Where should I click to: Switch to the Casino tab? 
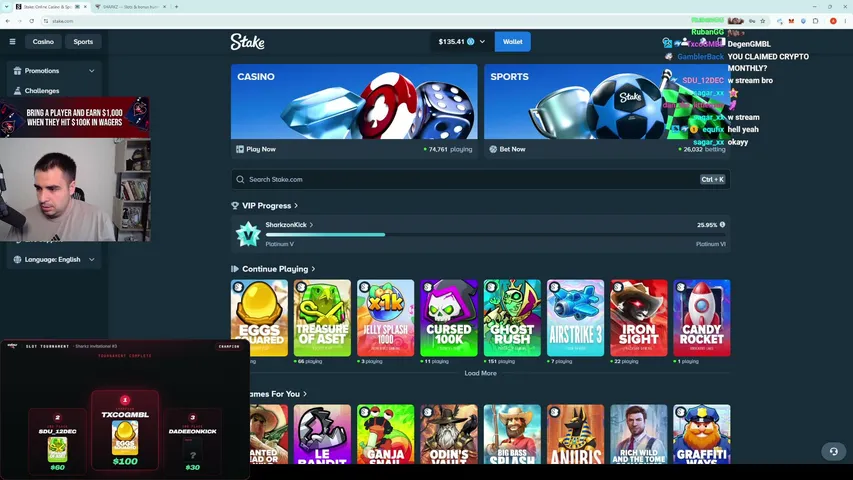coord(43,41)
